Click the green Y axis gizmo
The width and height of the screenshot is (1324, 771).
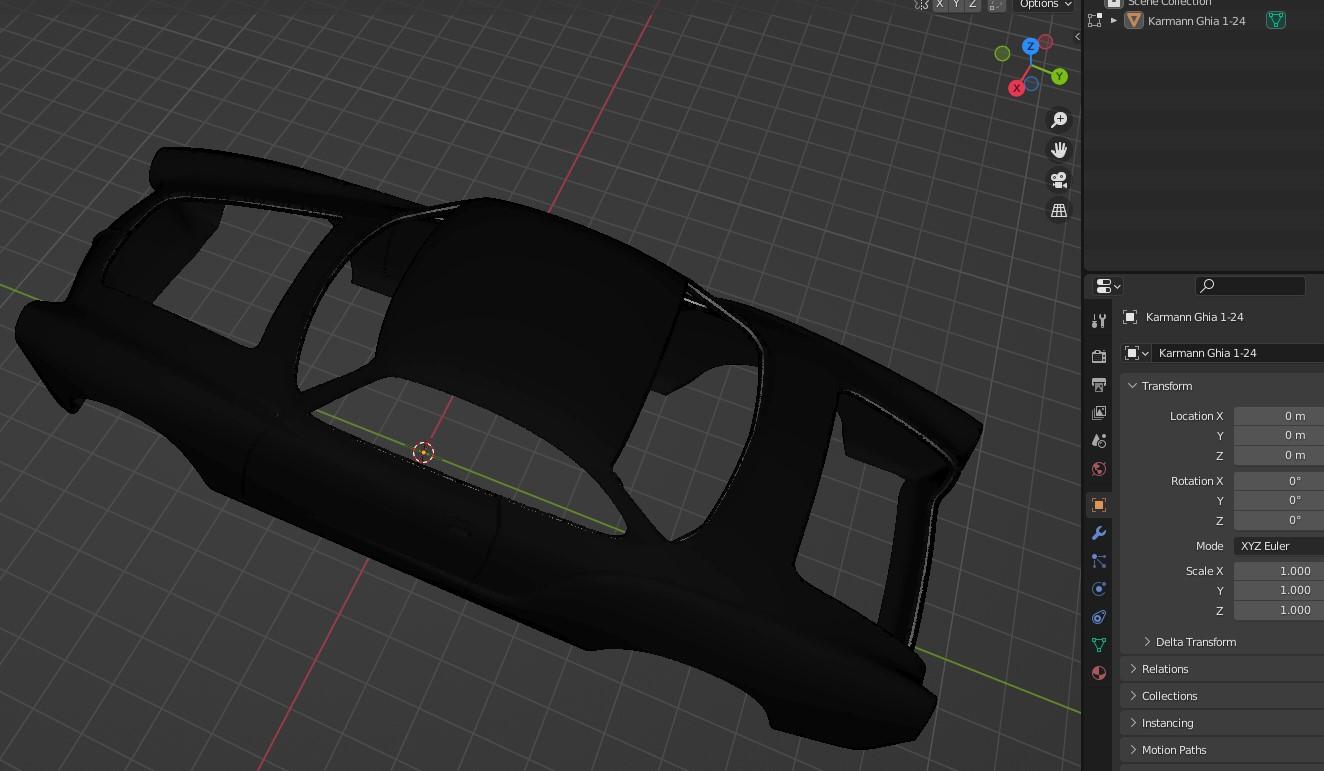click(x=1059, y=76)
